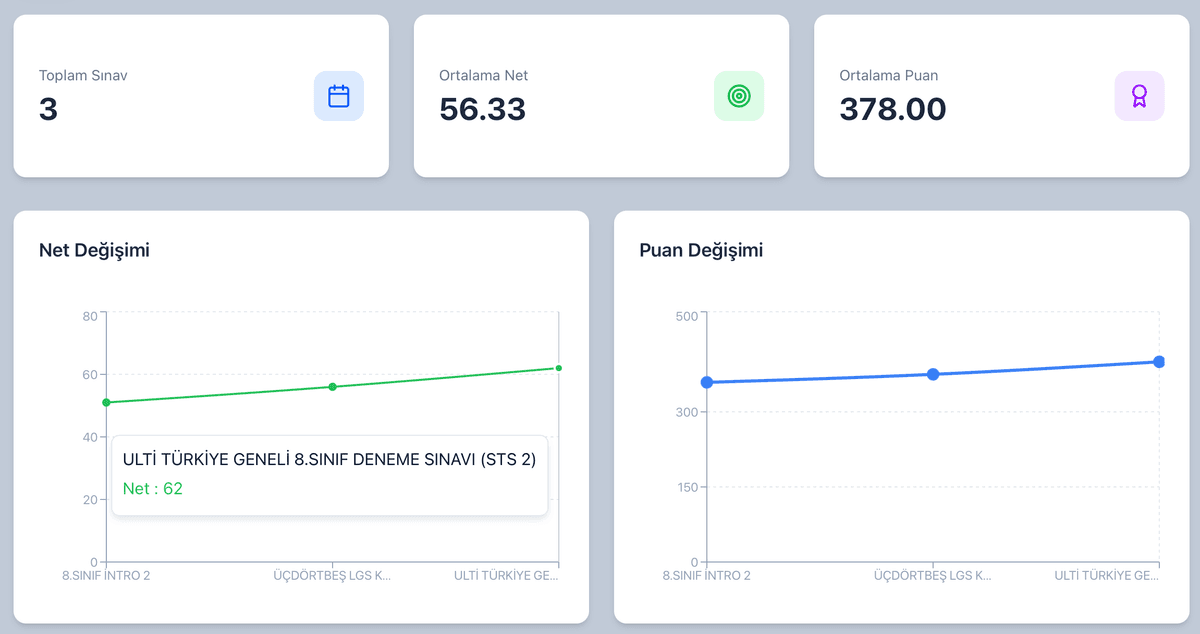Click 8.SINIF İNTRO 2 label under Net chart

tap(107, 576)
